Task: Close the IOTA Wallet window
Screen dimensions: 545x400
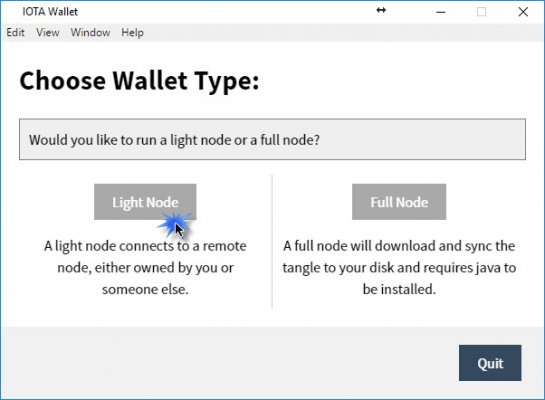Action: pos(523,12)
